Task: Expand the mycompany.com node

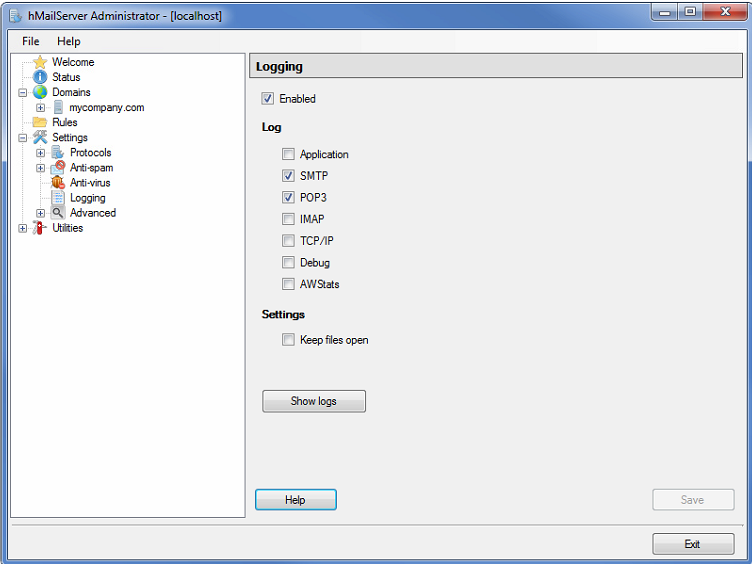Action: pyautogui.click(x=40, y=108)
